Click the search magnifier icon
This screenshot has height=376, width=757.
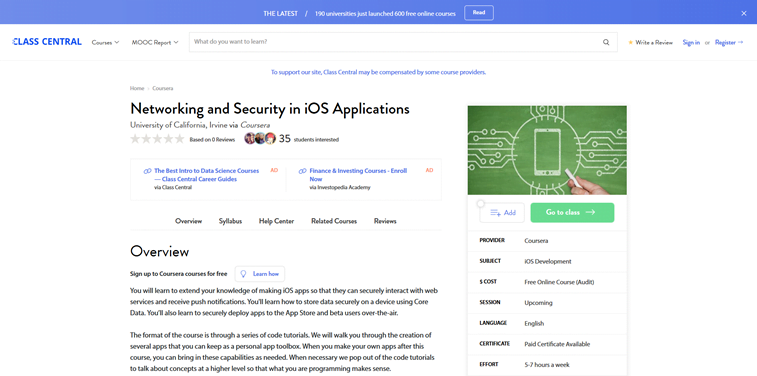point(606,42)
